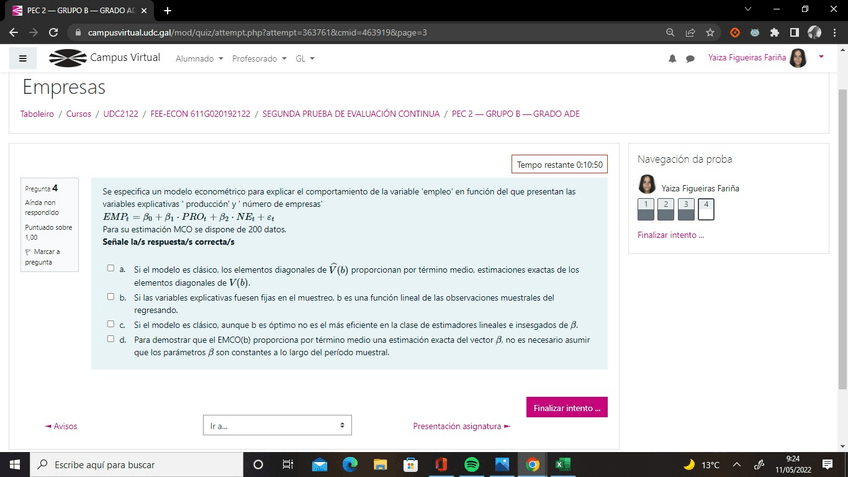The height and width of the screenshot is (477, 848).
Task: Bookmark this page with the star icon
Action: pyautogui.click(x=710, y=32)
